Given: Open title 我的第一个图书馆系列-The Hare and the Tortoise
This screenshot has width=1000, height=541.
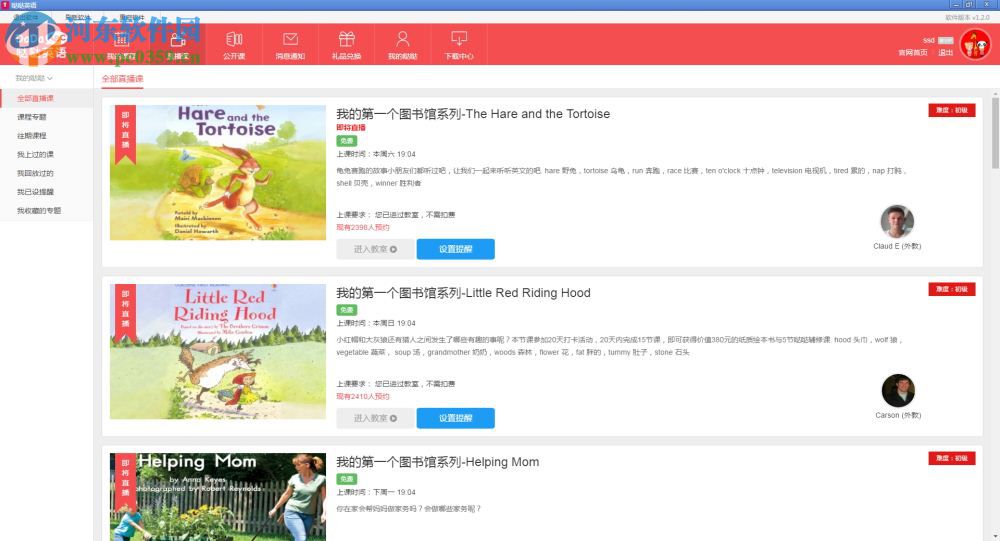Looking at the screenshot, I should click(473, 114).
